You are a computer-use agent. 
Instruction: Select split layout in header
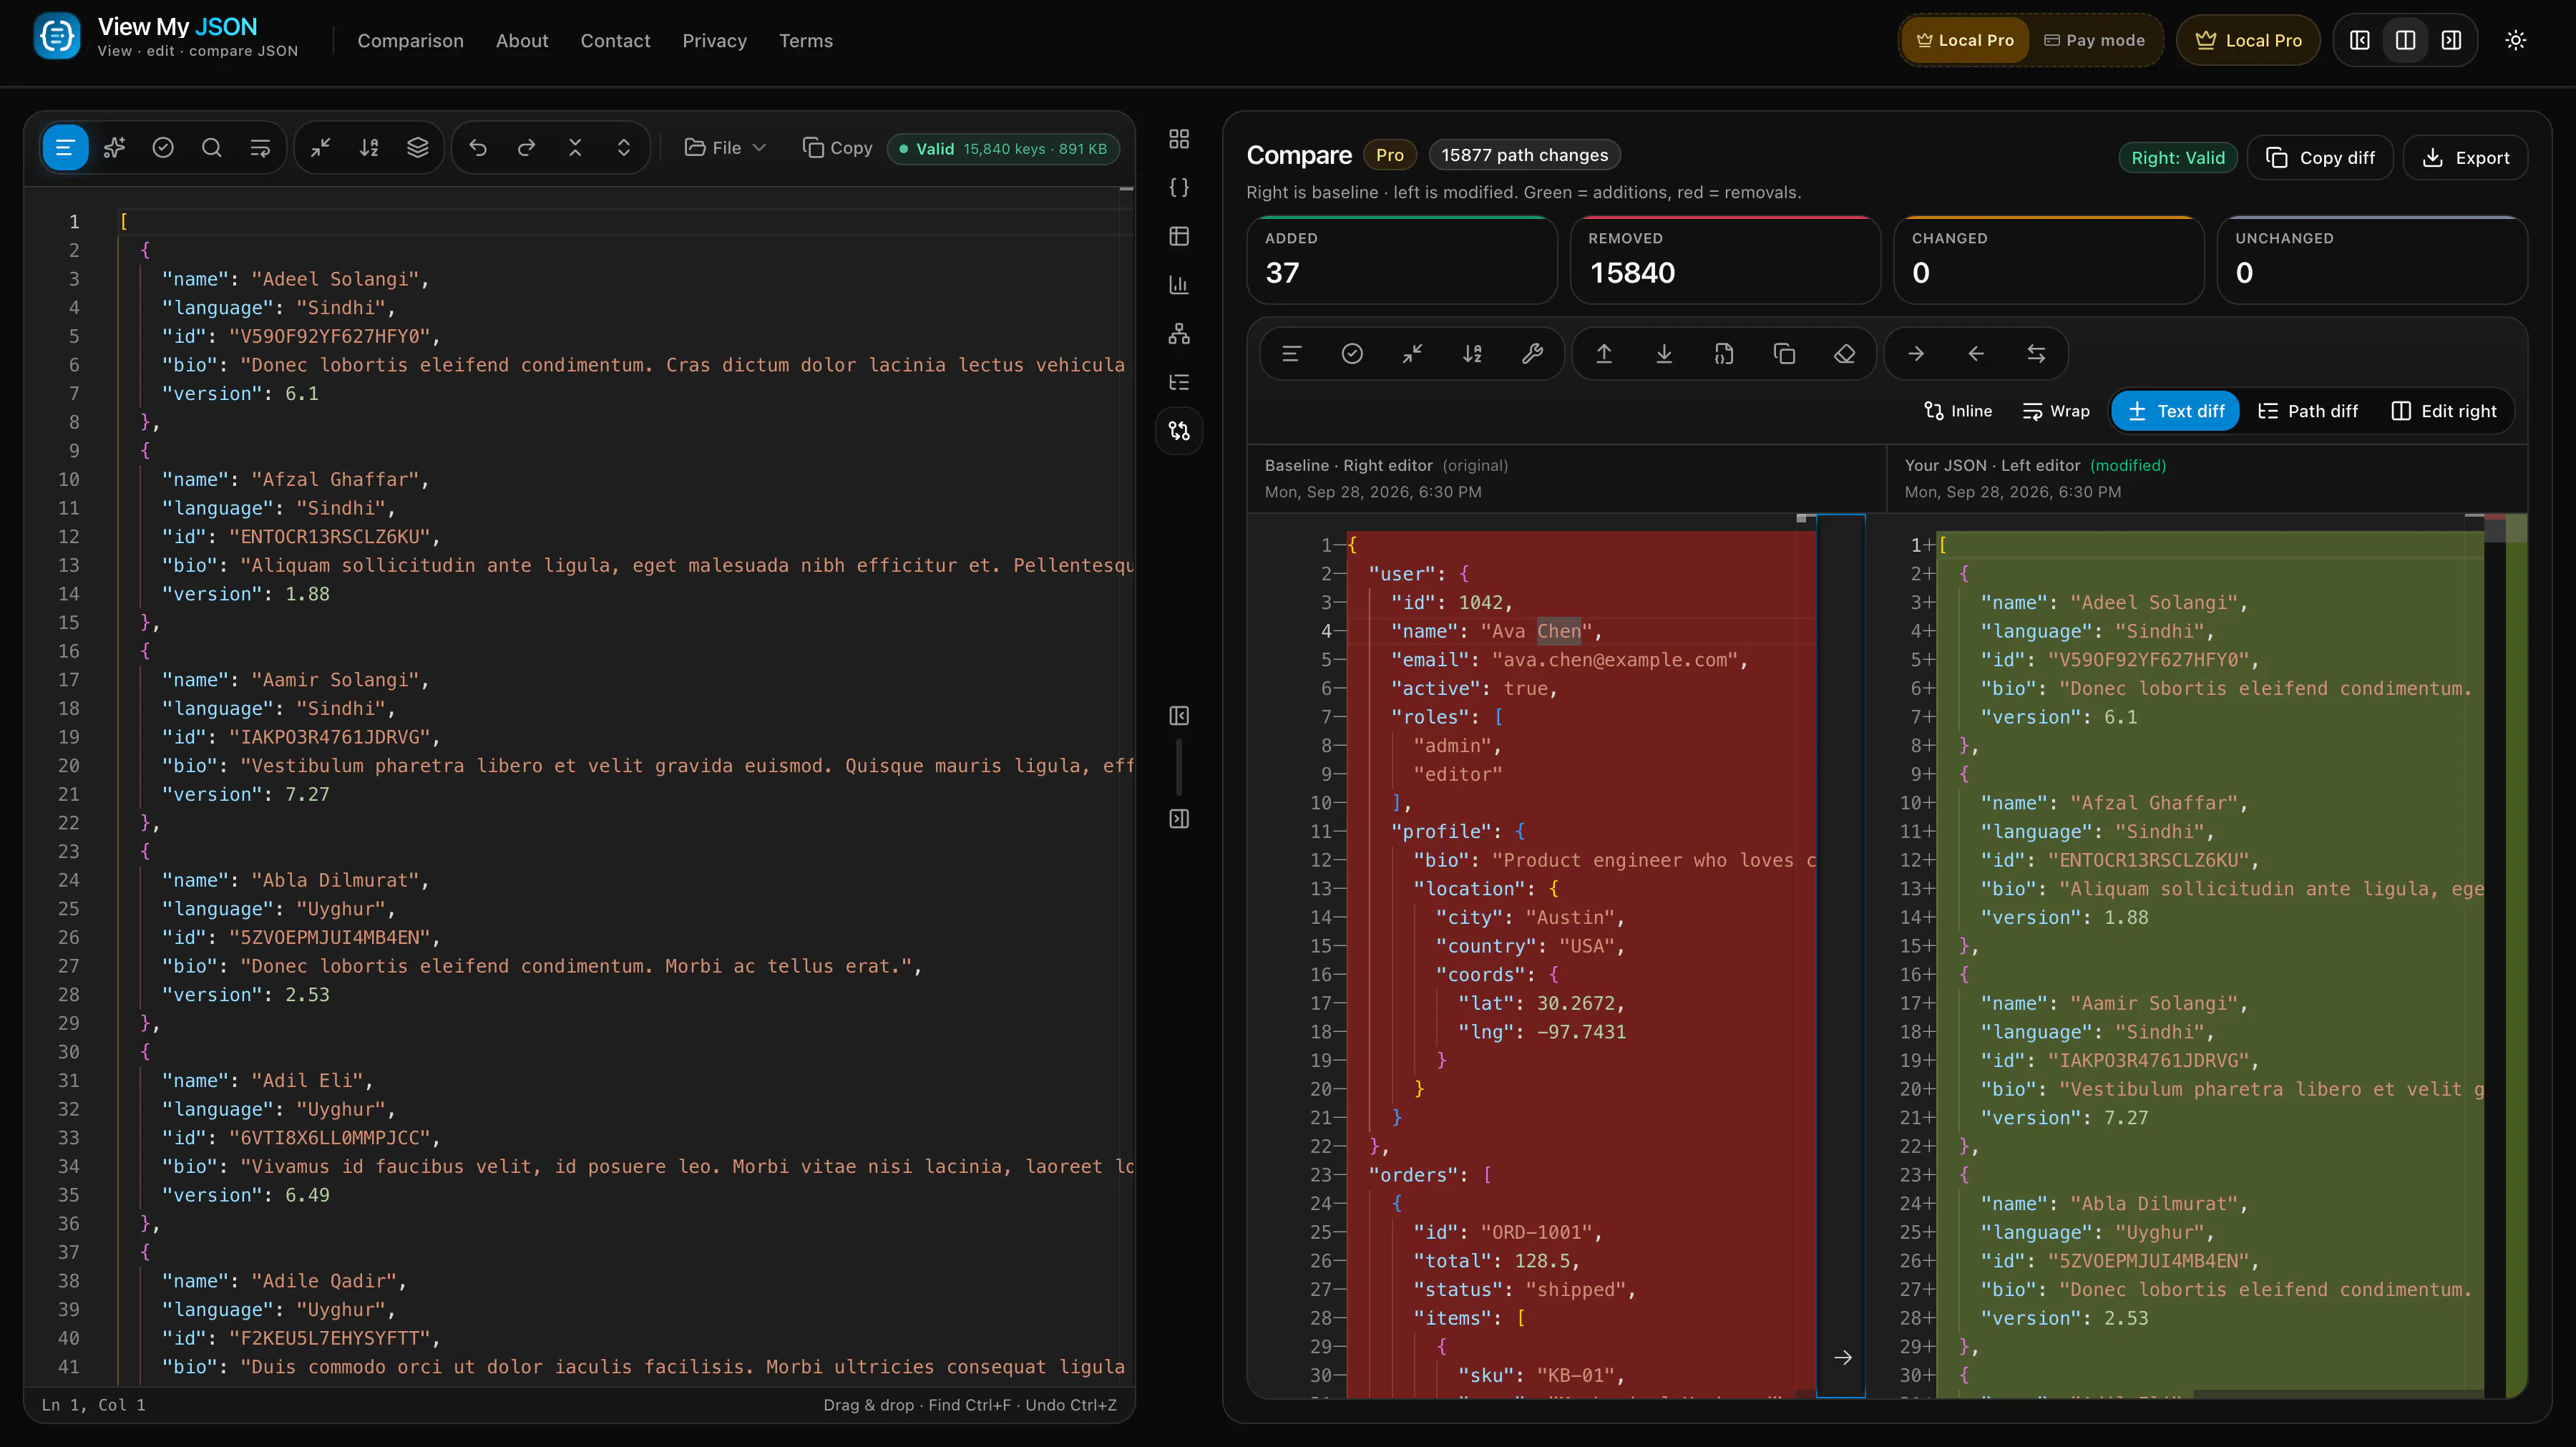tap(2405, 40)
